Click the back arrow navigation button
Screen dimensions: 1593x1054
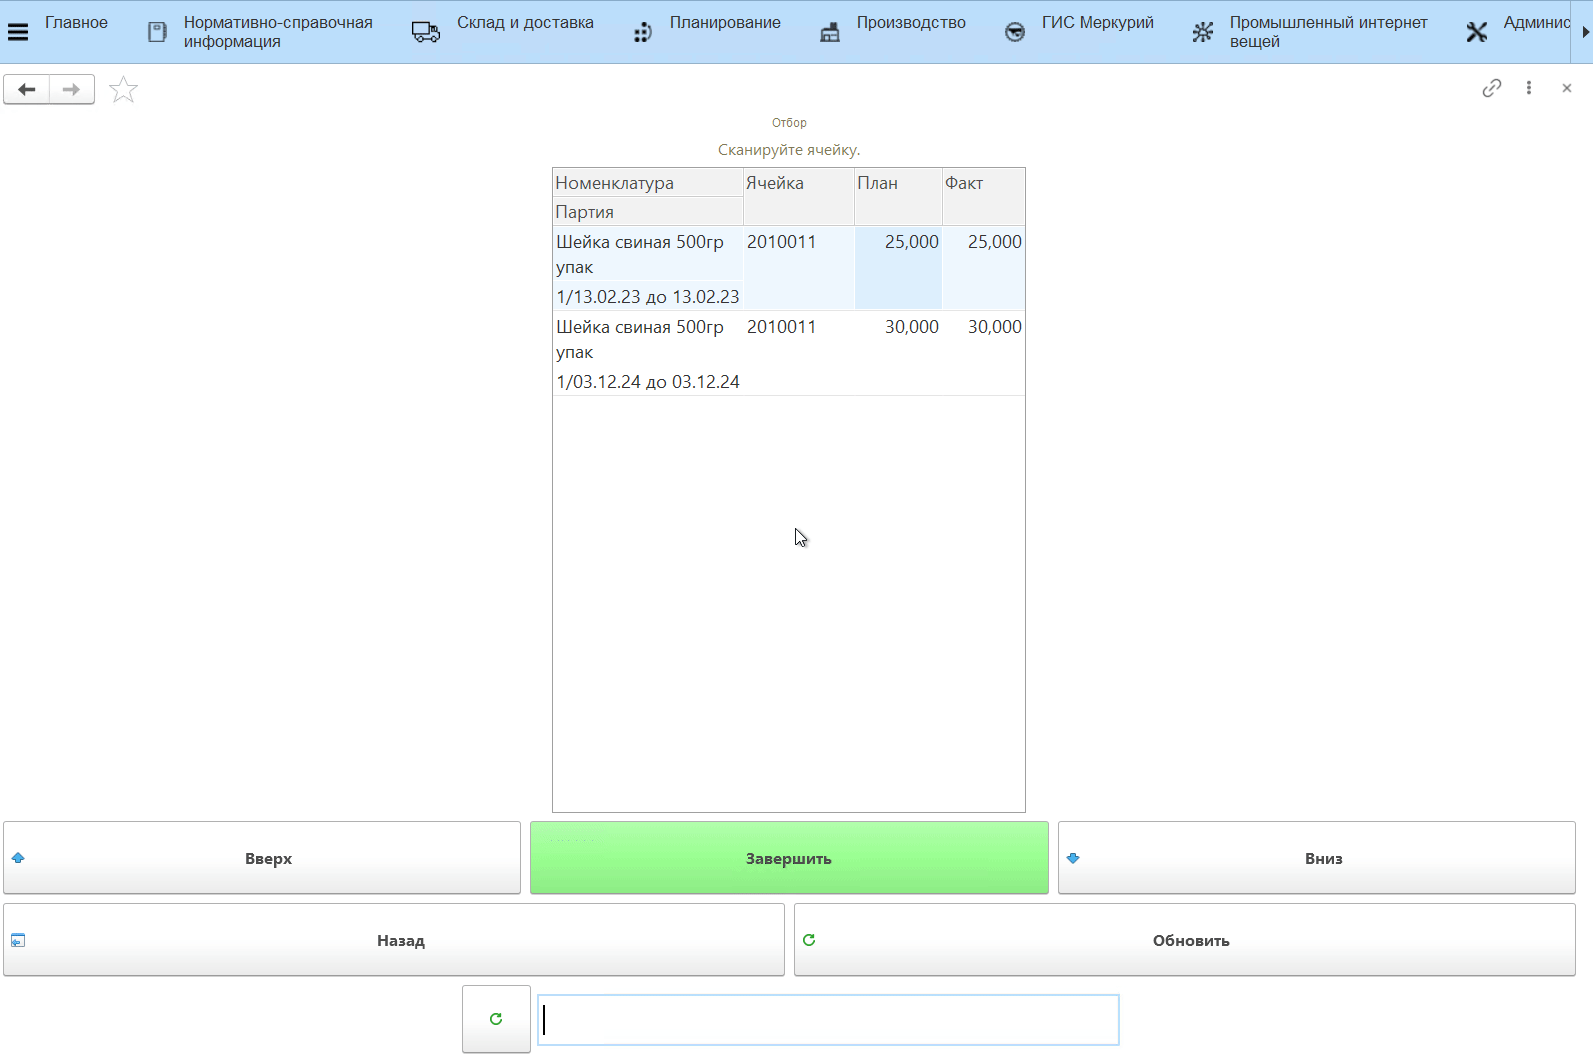click(x=27, y=90)
